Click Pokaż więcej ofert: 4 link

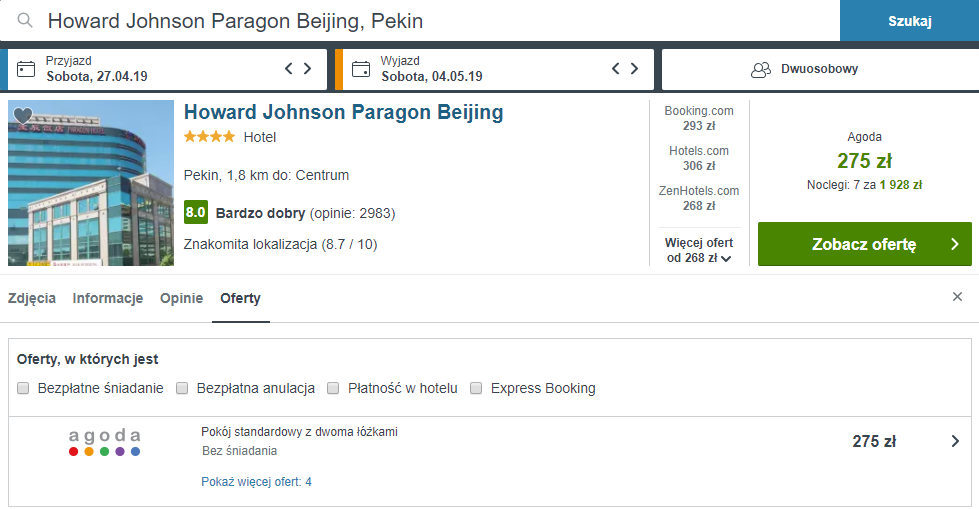[x=257, y=482]
